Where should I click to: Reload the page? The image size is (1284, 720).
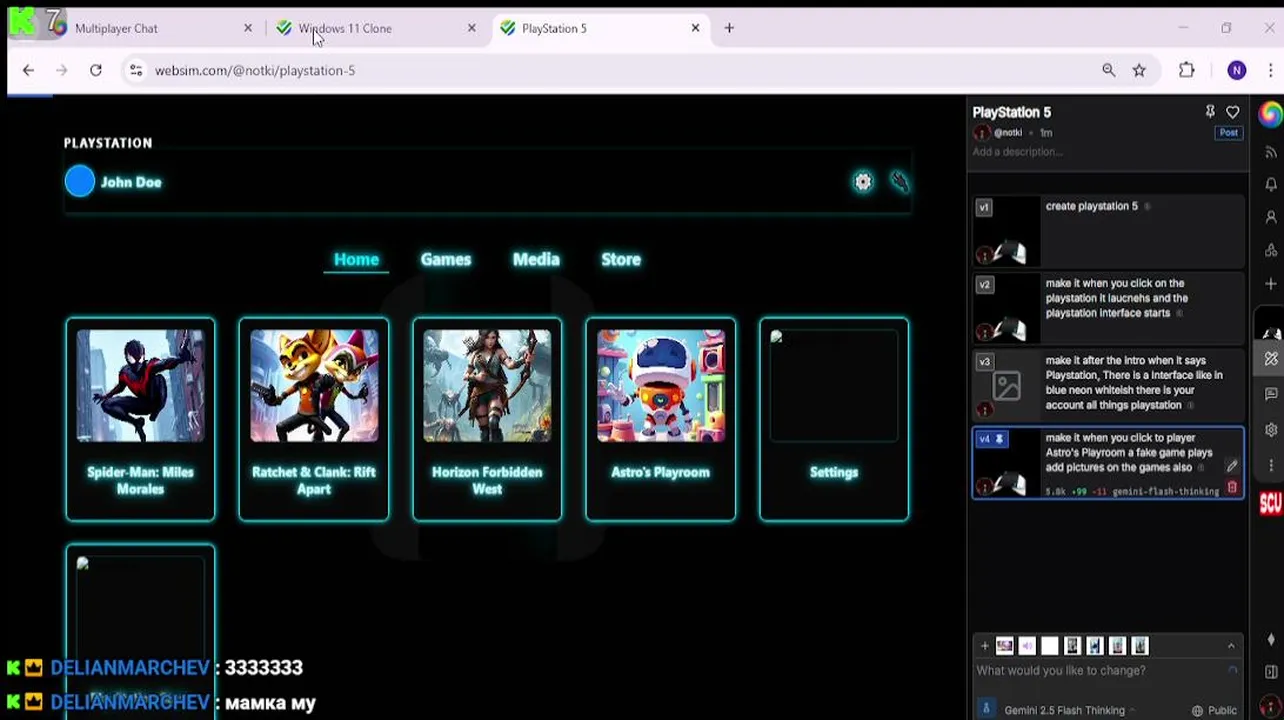[x=96, y=70]
